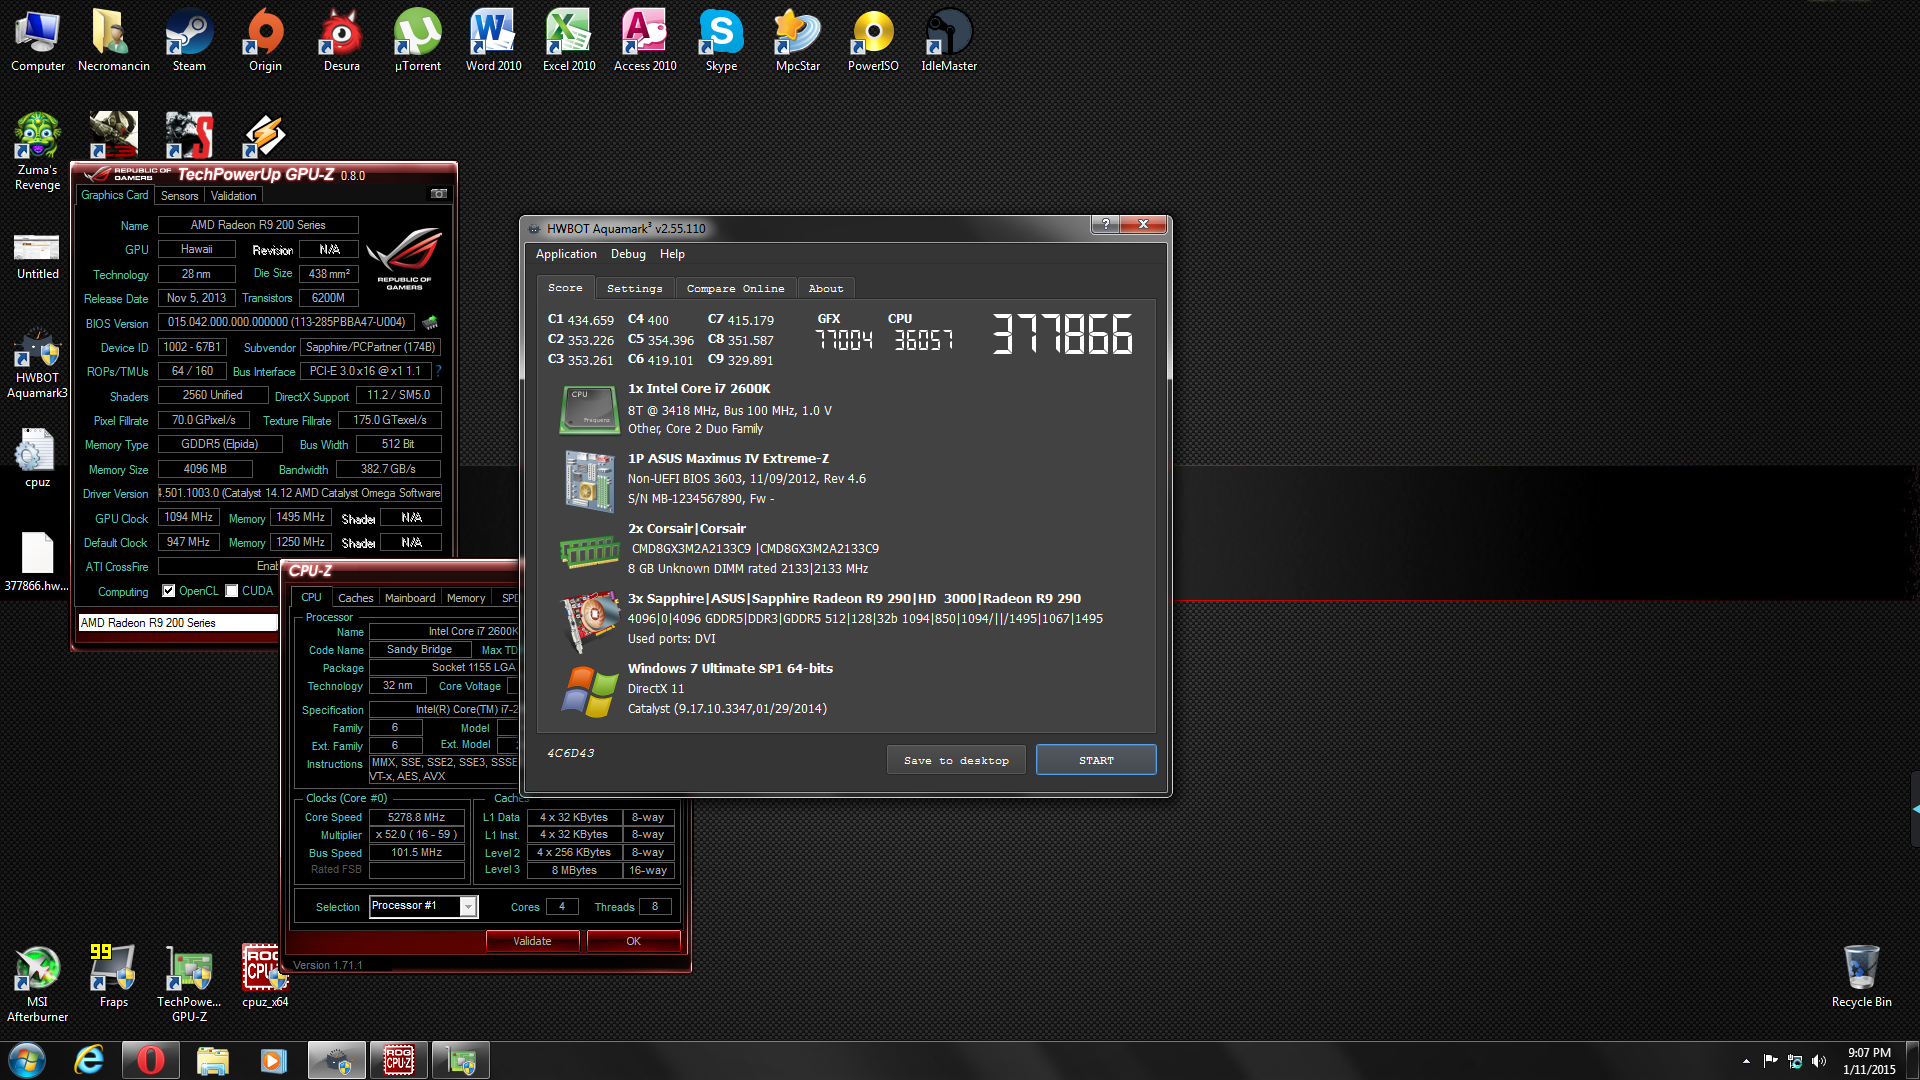The image size is (1920, 1080).
Task: Open Help menu in Aquamark
Action: [672, 254]
